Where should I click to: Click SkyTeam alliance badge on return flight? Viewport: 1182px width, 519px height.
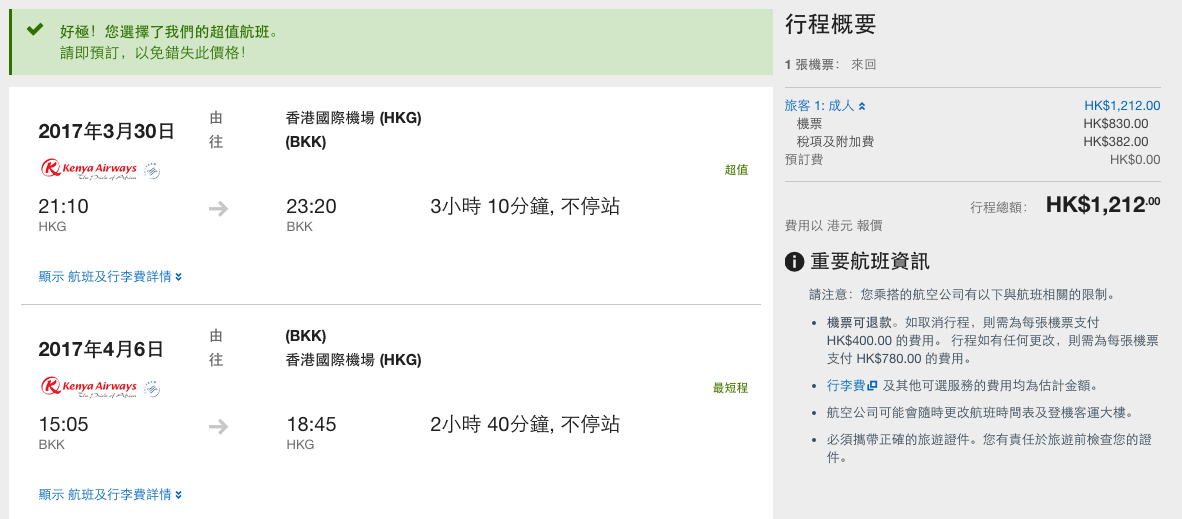coord(152,388)
